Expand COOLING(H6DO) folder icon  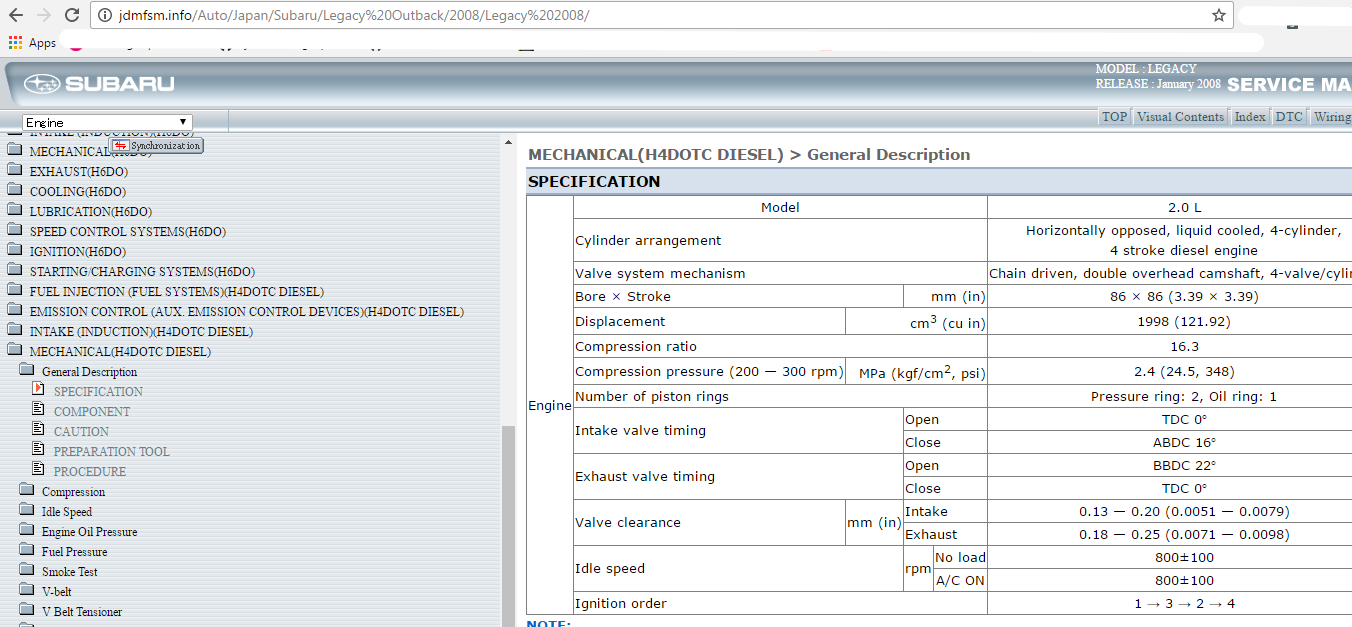(14, 190)
